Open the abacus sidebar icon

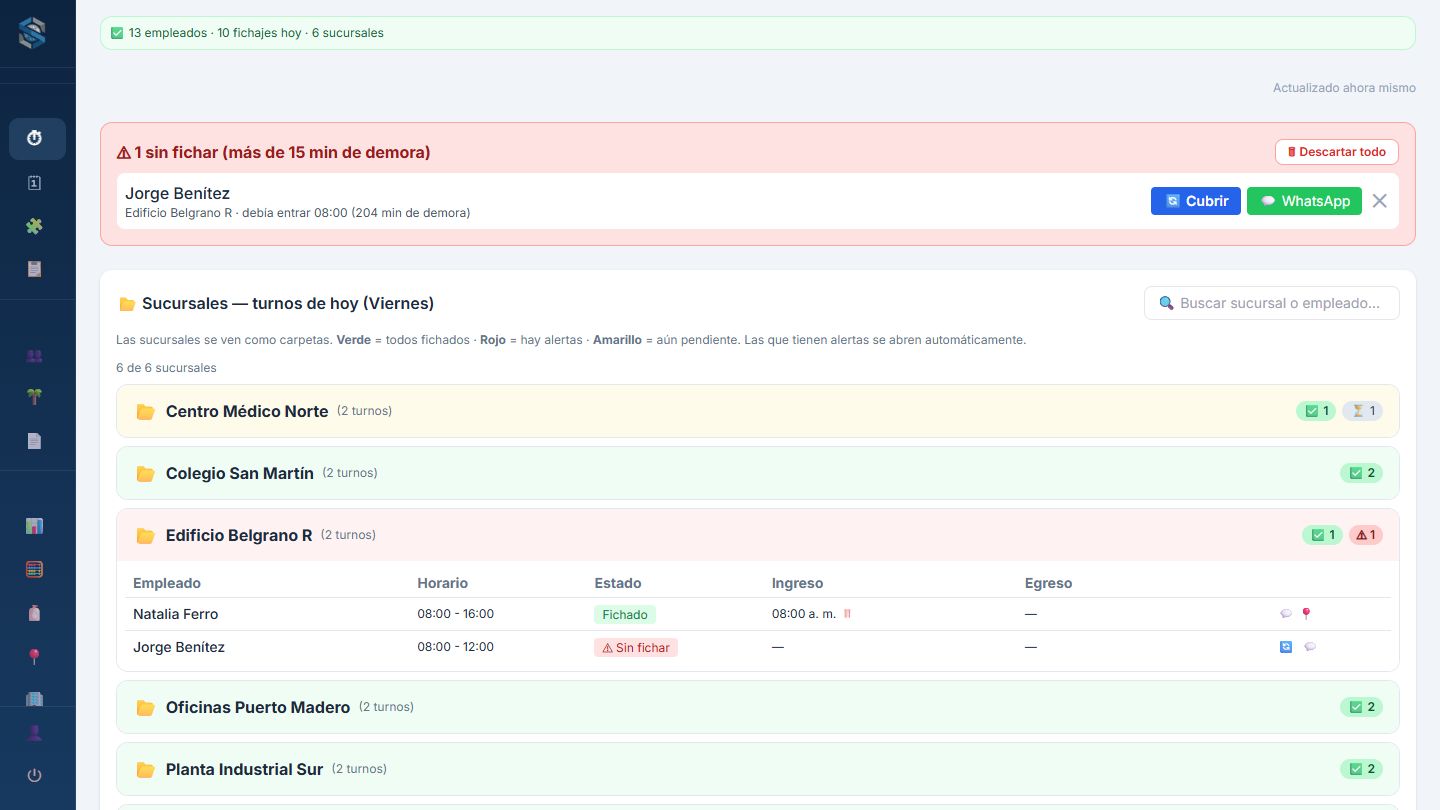click(x=34, y=569)
